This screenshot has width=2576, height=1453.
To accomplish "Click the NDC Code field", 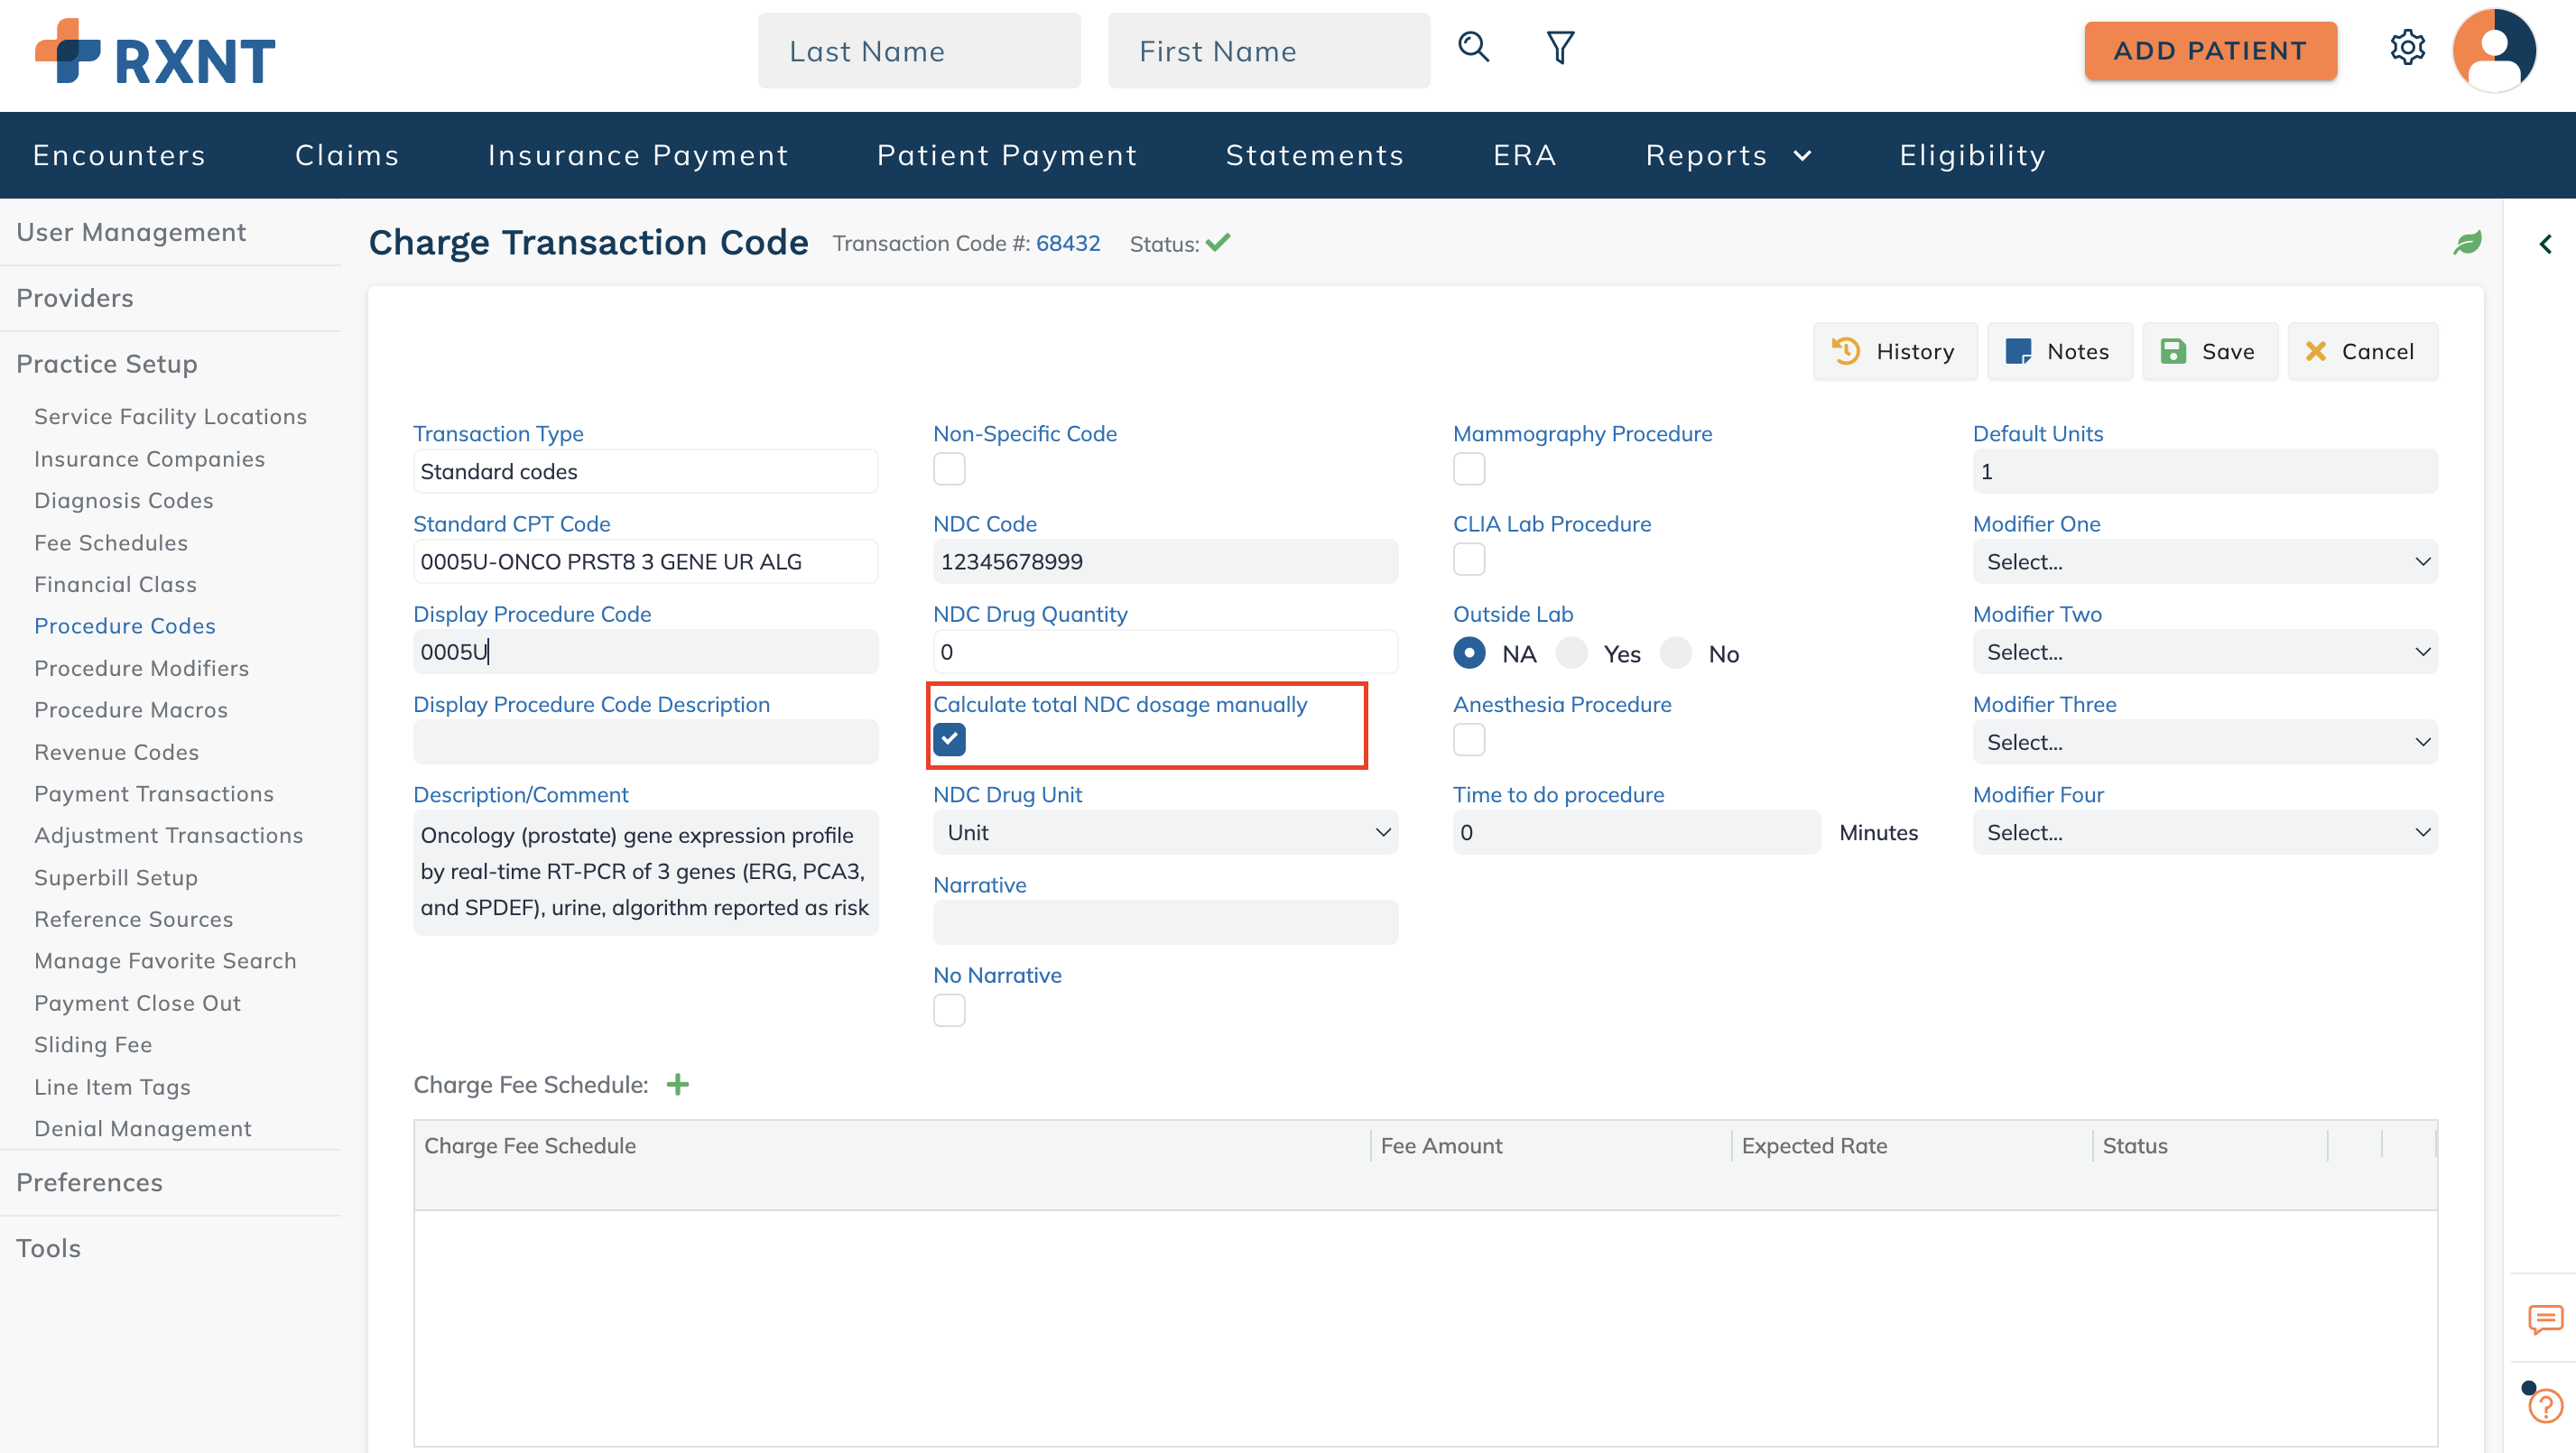I will tap(1166, 562).
